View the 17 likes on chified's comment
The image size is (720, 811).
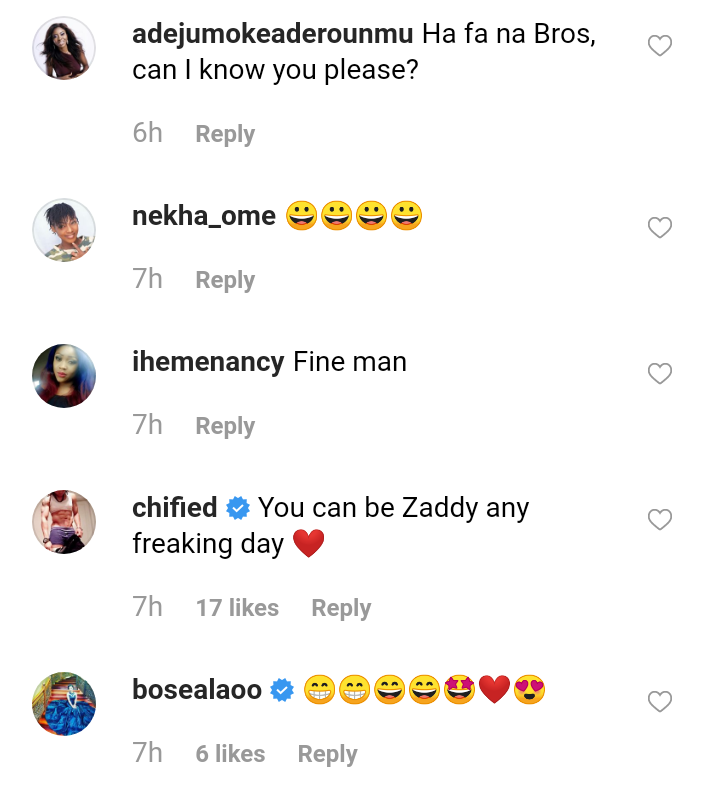(237, 608)
